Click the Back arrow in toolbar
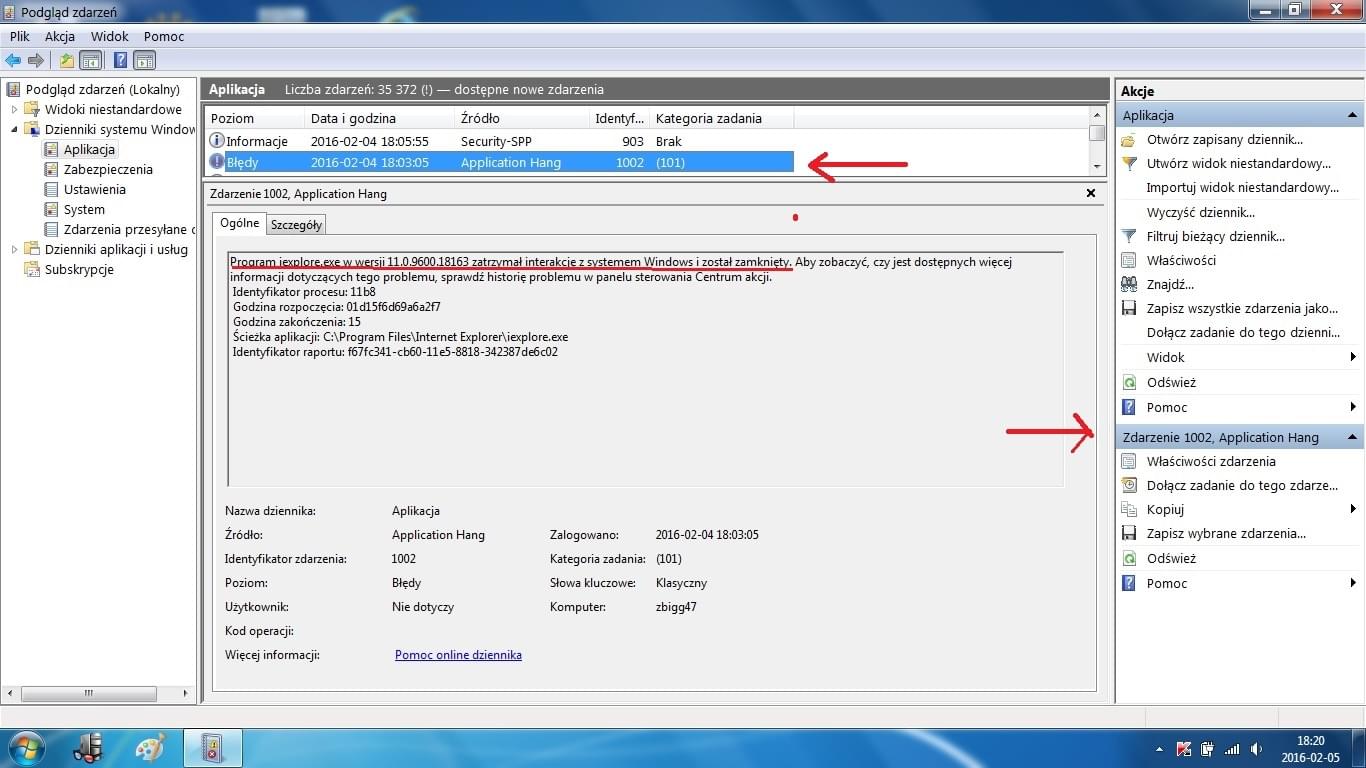1366x768 pixels. (x=13, y=60)
